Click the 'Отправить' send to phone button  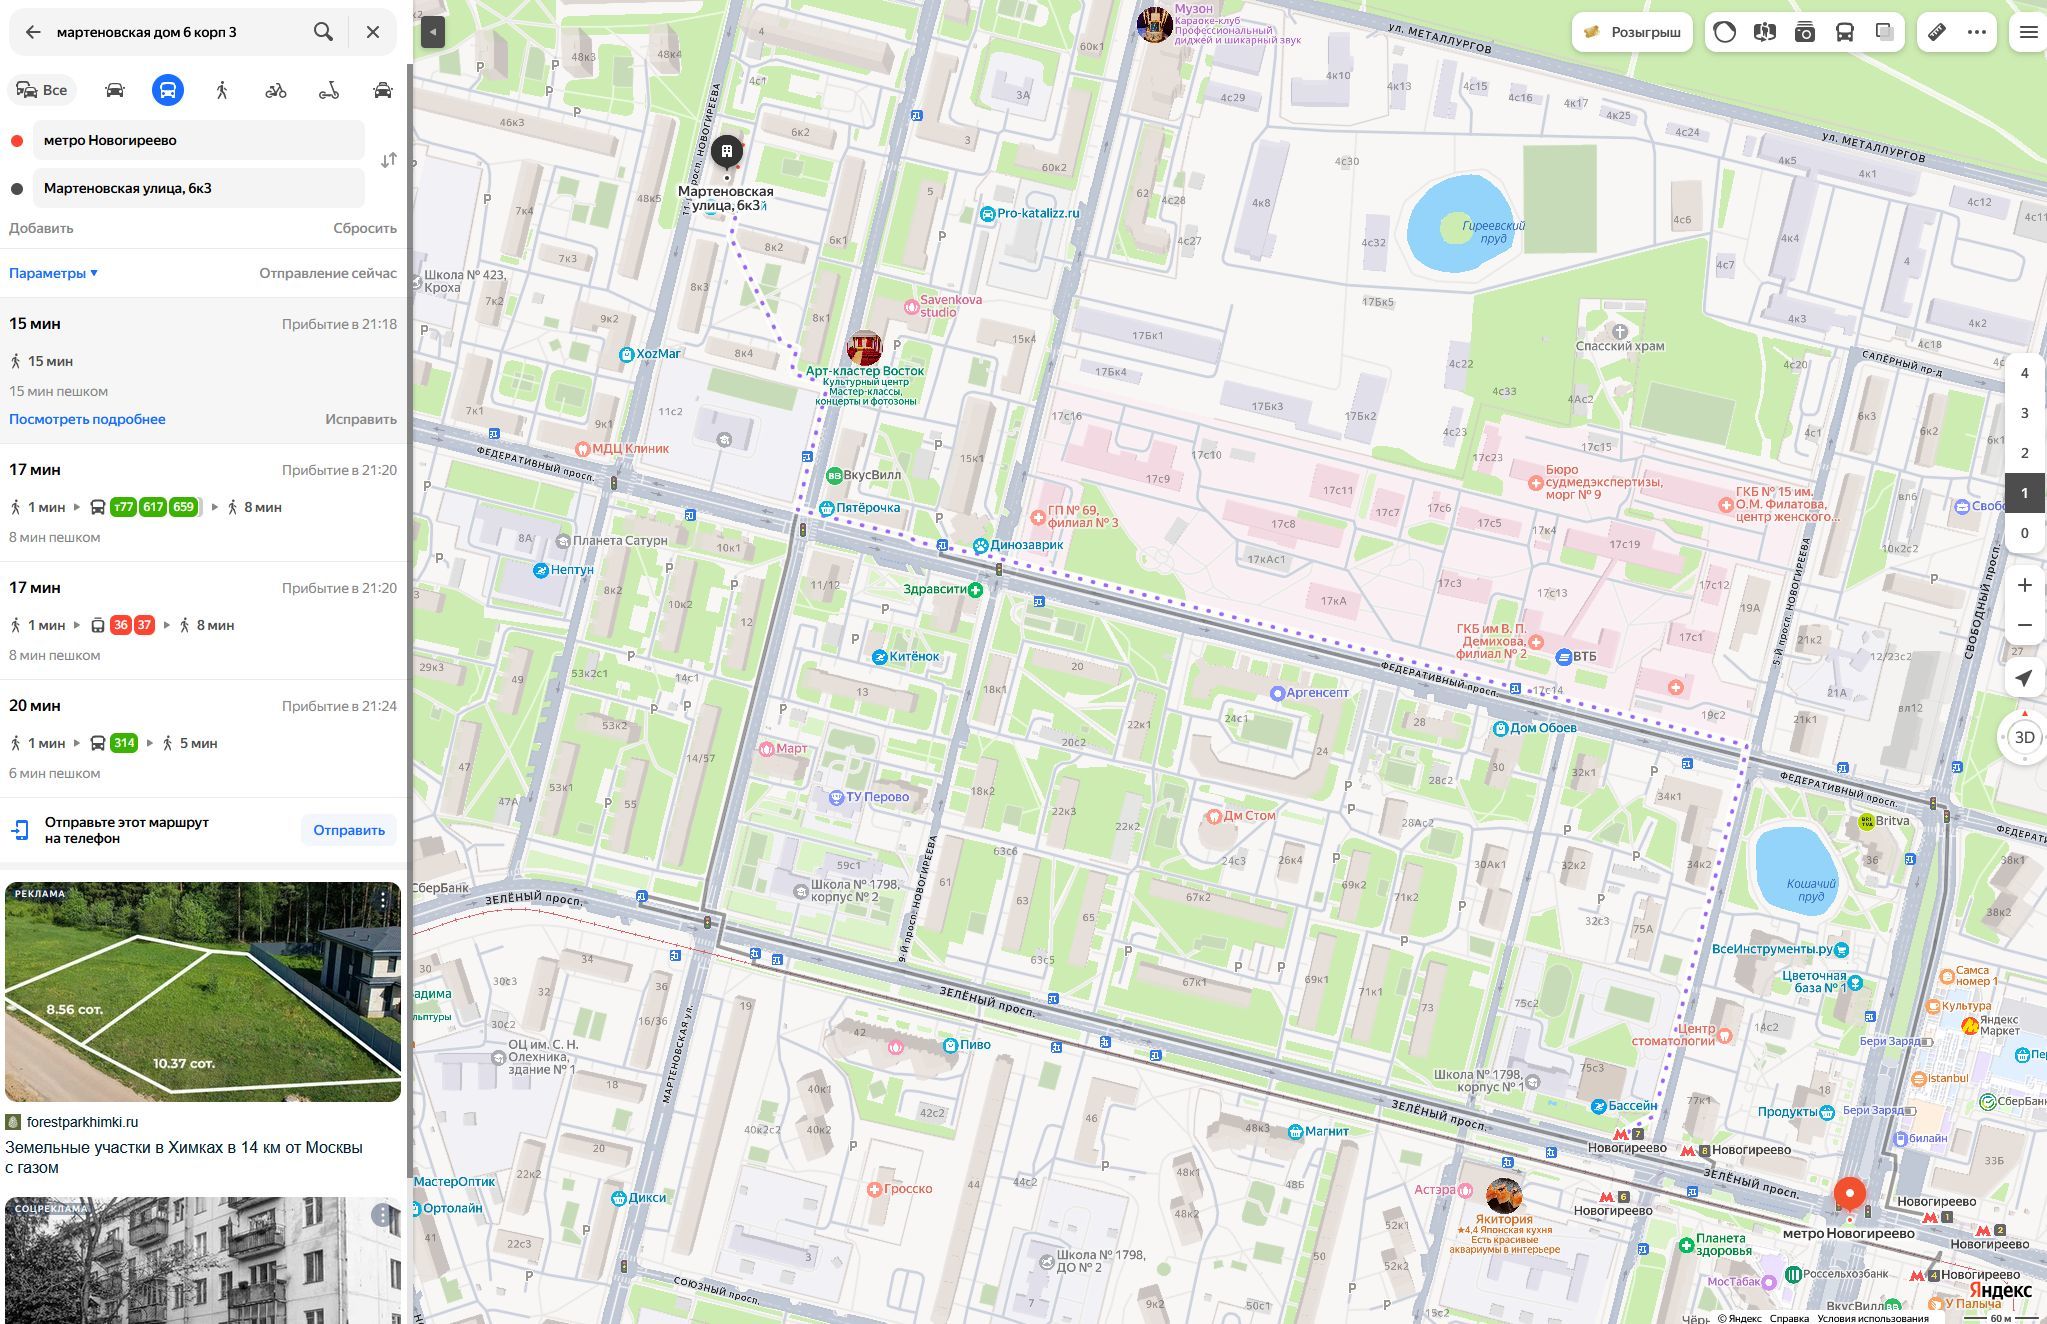(347, 830)
